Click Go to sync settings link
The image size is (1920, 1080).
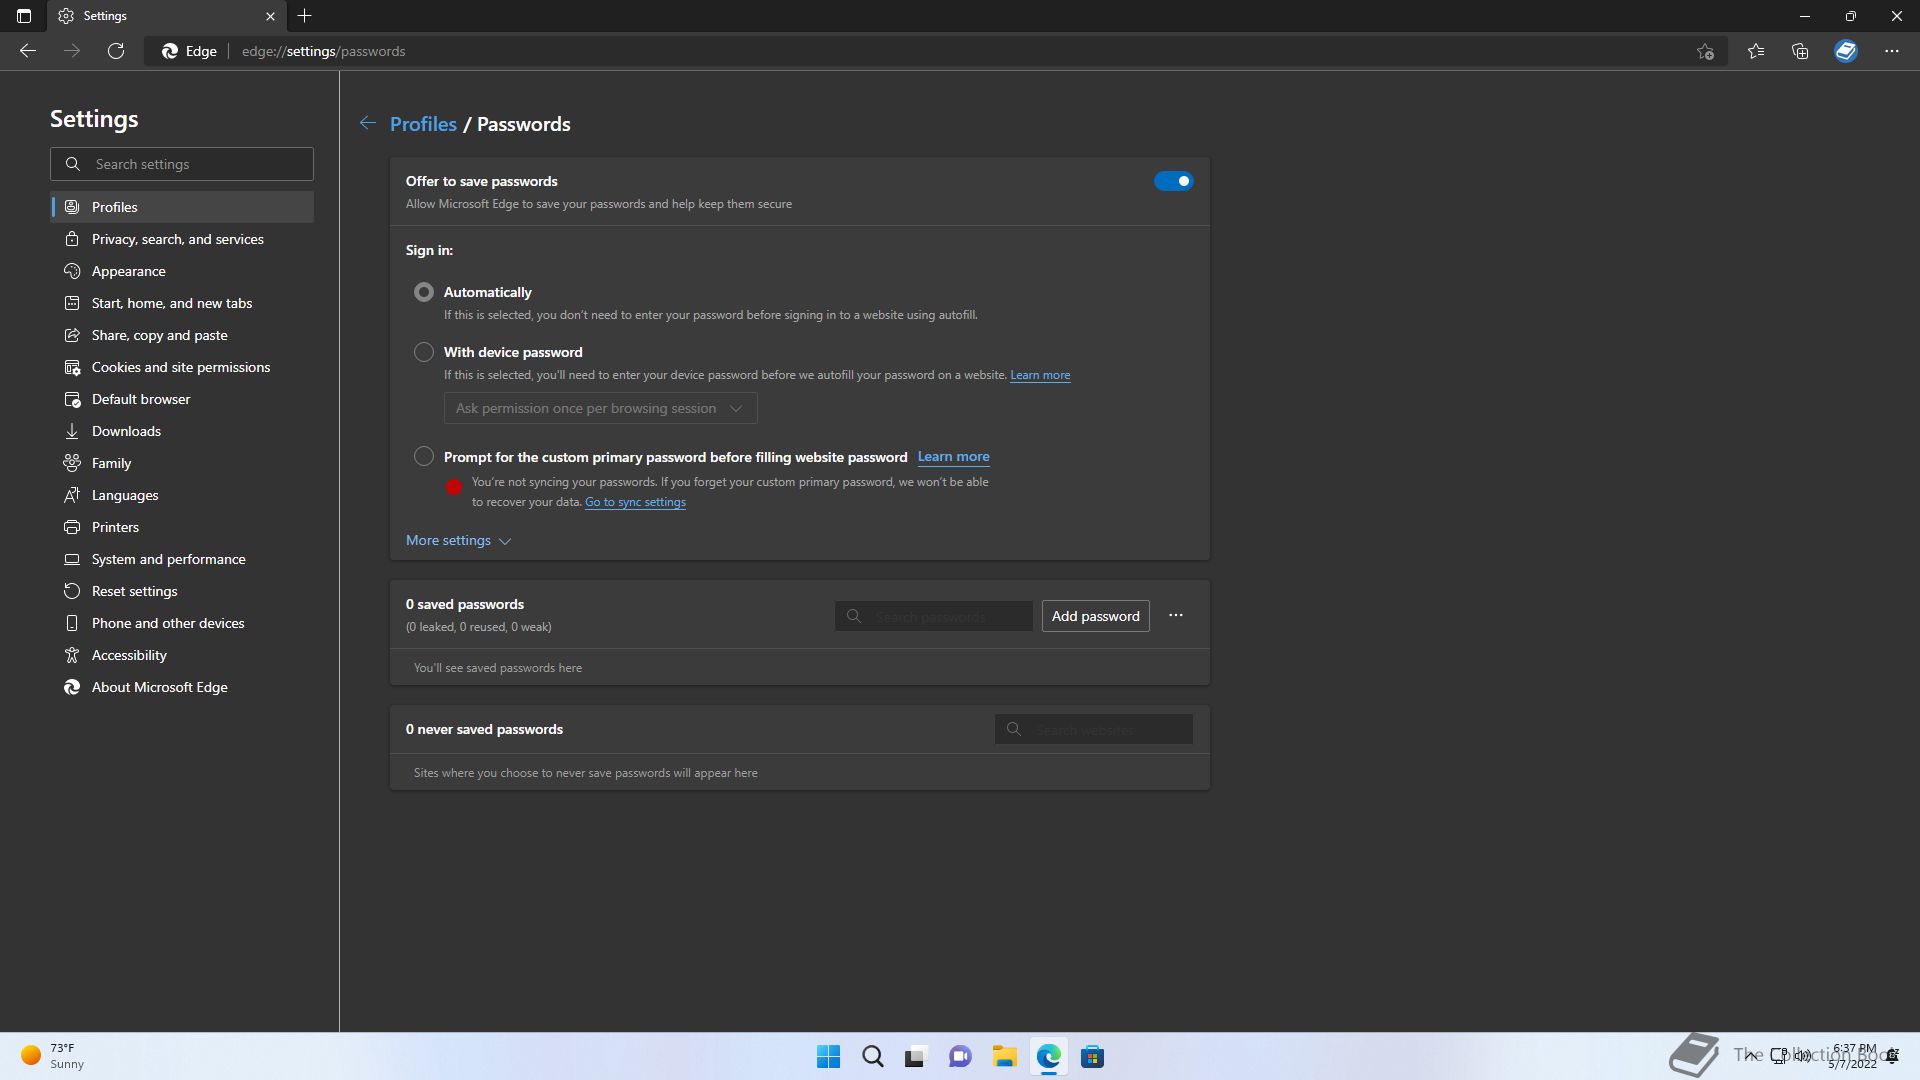[x=635, y=502]
